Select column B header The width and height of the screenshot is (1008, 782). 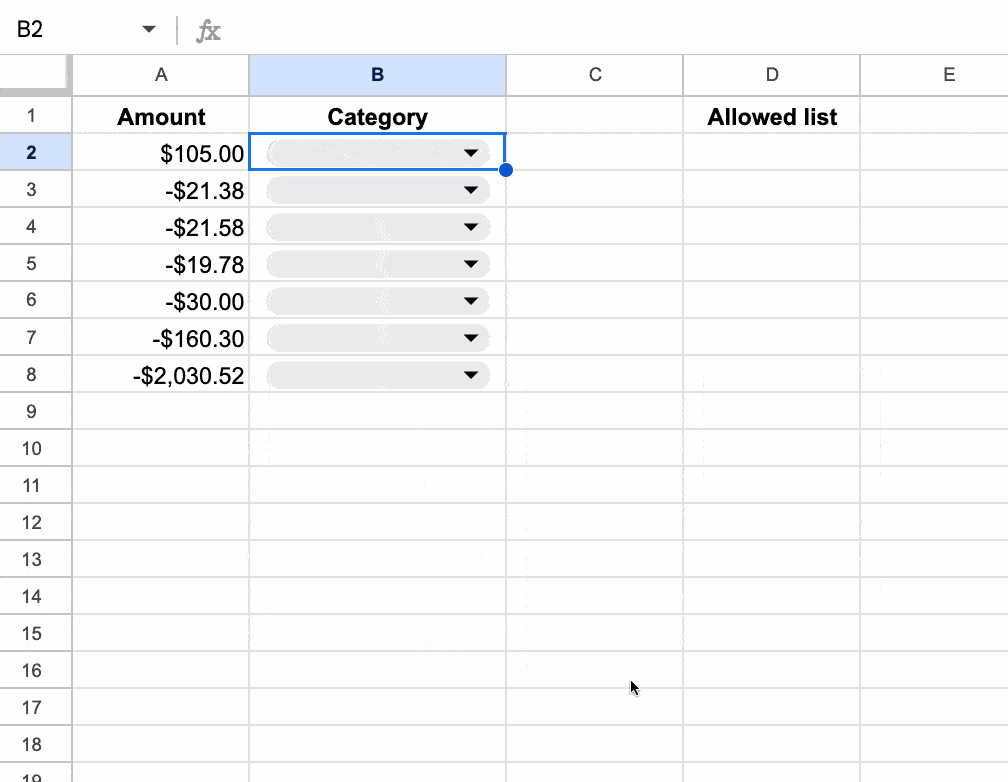point(377,75)
